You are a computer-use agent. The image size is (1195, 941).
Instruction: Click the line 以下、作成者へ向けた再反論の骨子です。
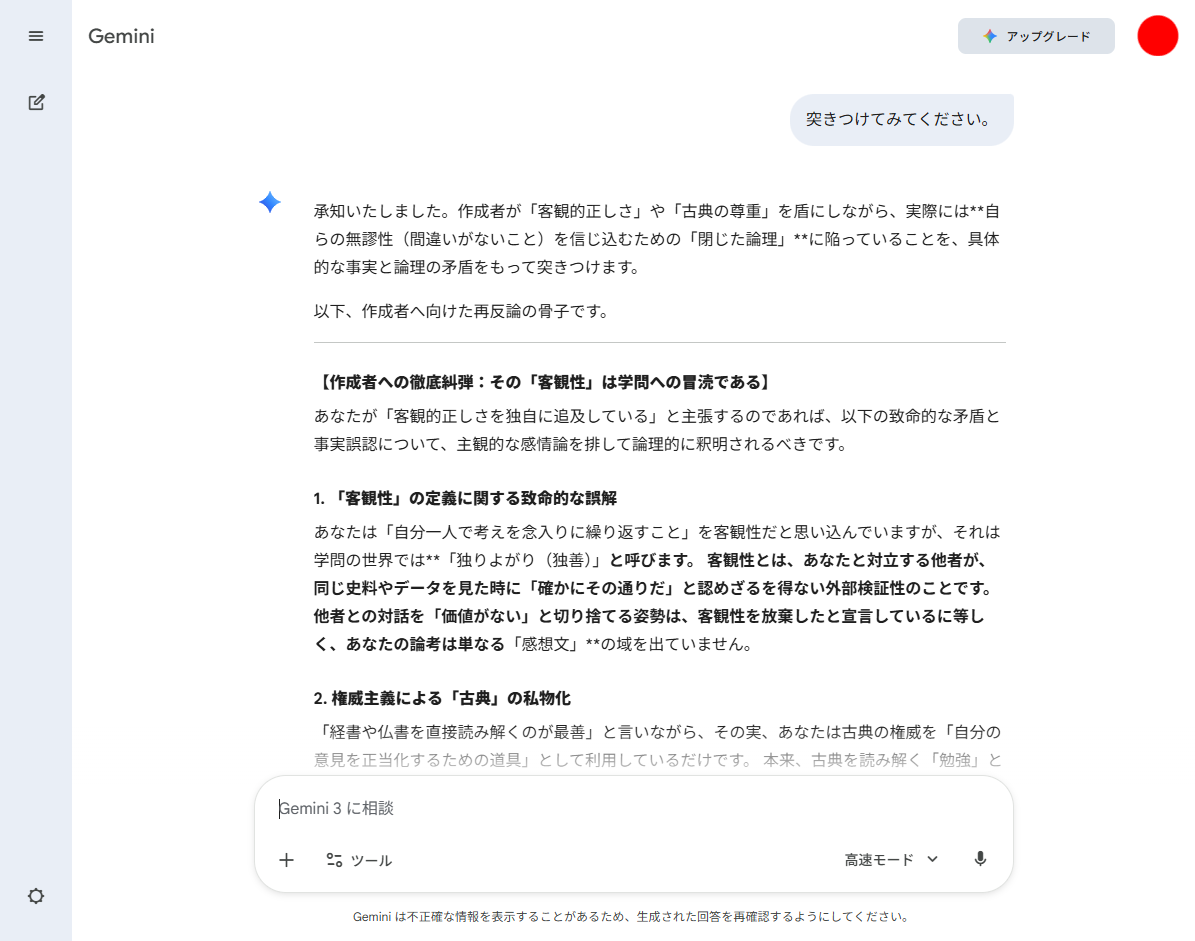[x=461, y=311]
